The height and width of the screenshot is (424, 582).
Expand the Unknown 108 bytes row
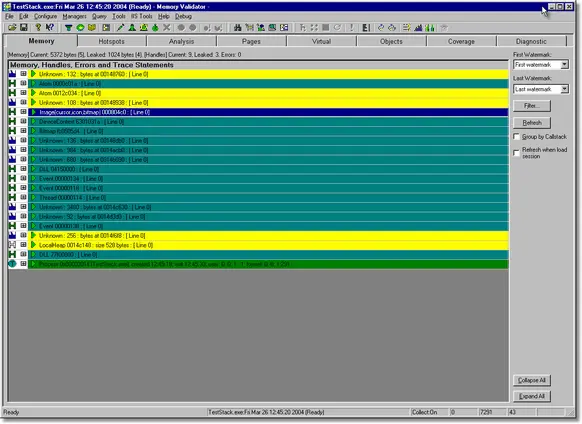[x=23, y=102]
